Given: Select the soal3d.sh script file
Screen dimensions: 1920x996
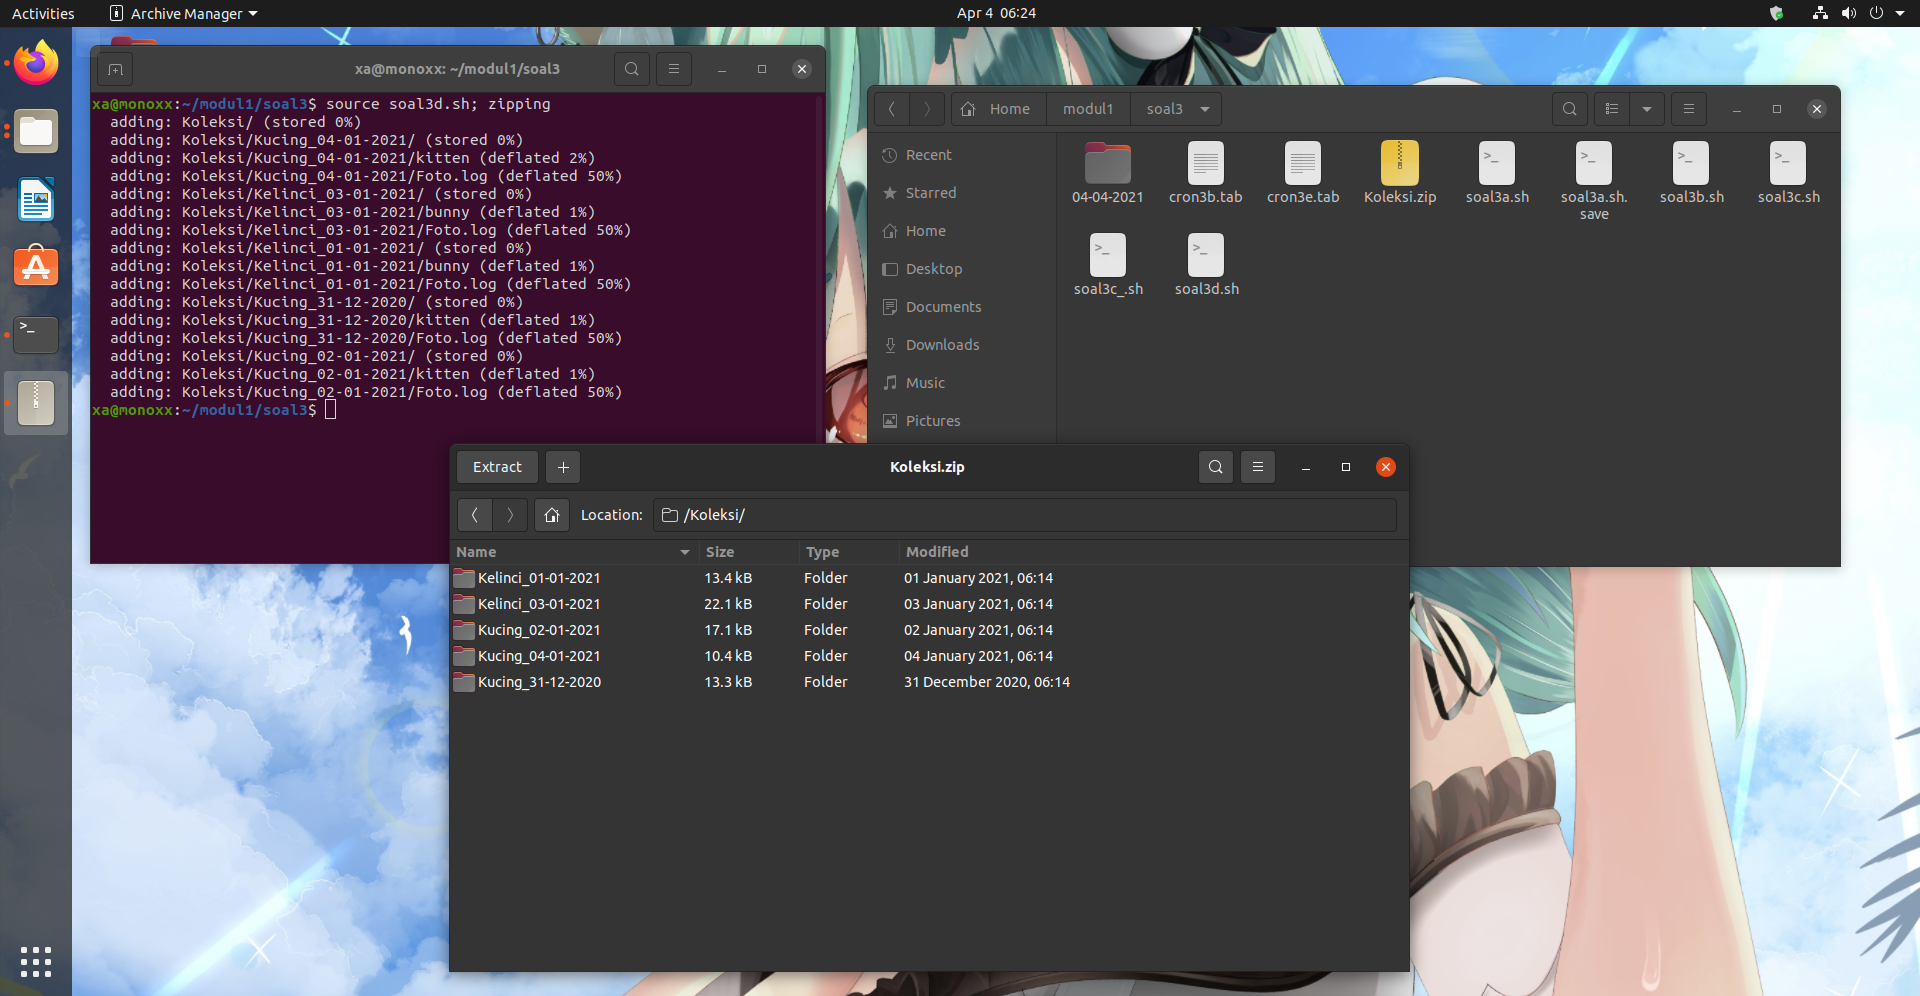Looking at the screenshot, I should [1206, 265].
